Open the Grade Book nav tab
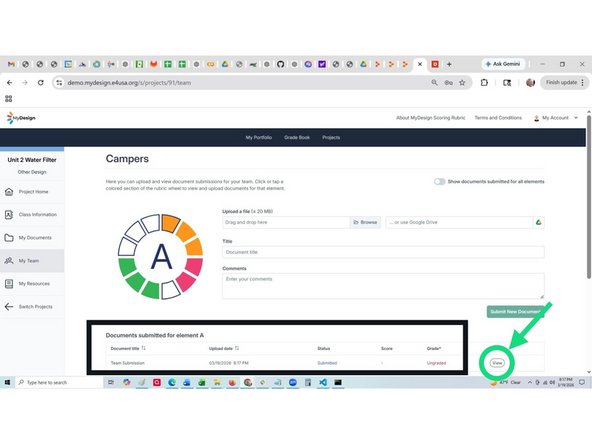The width and height of the screenshot is (592, 444). (x=297, y=137)
